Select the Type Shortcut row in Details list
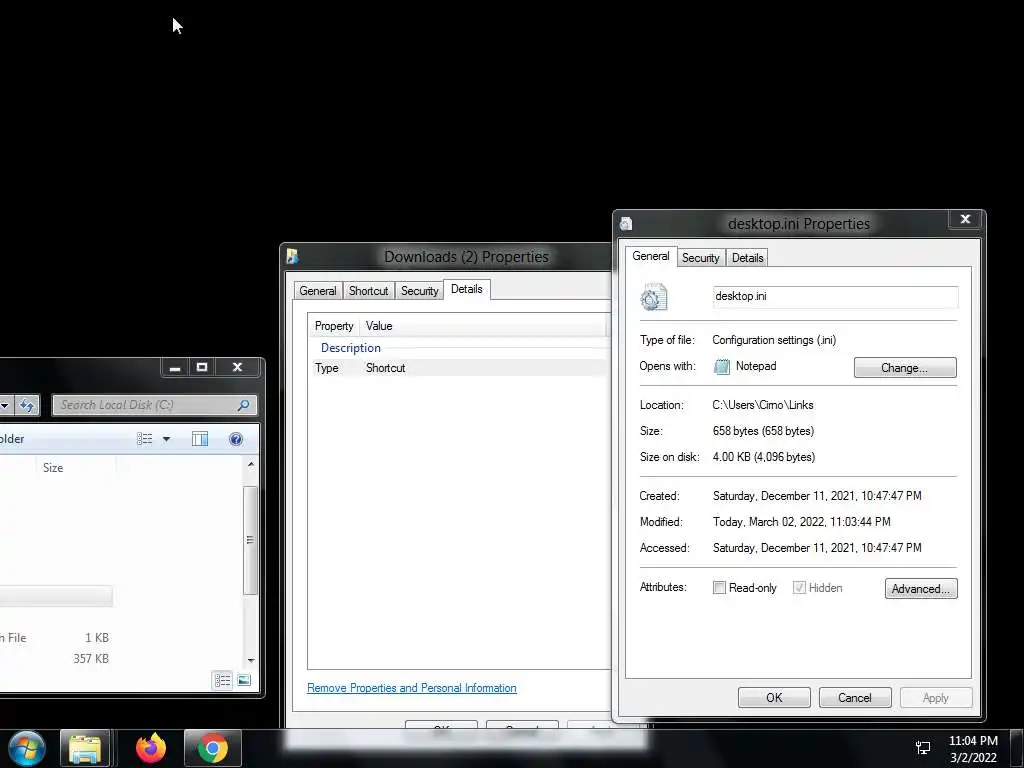This screenshot has height=768, width=1024. pos(459,368)
